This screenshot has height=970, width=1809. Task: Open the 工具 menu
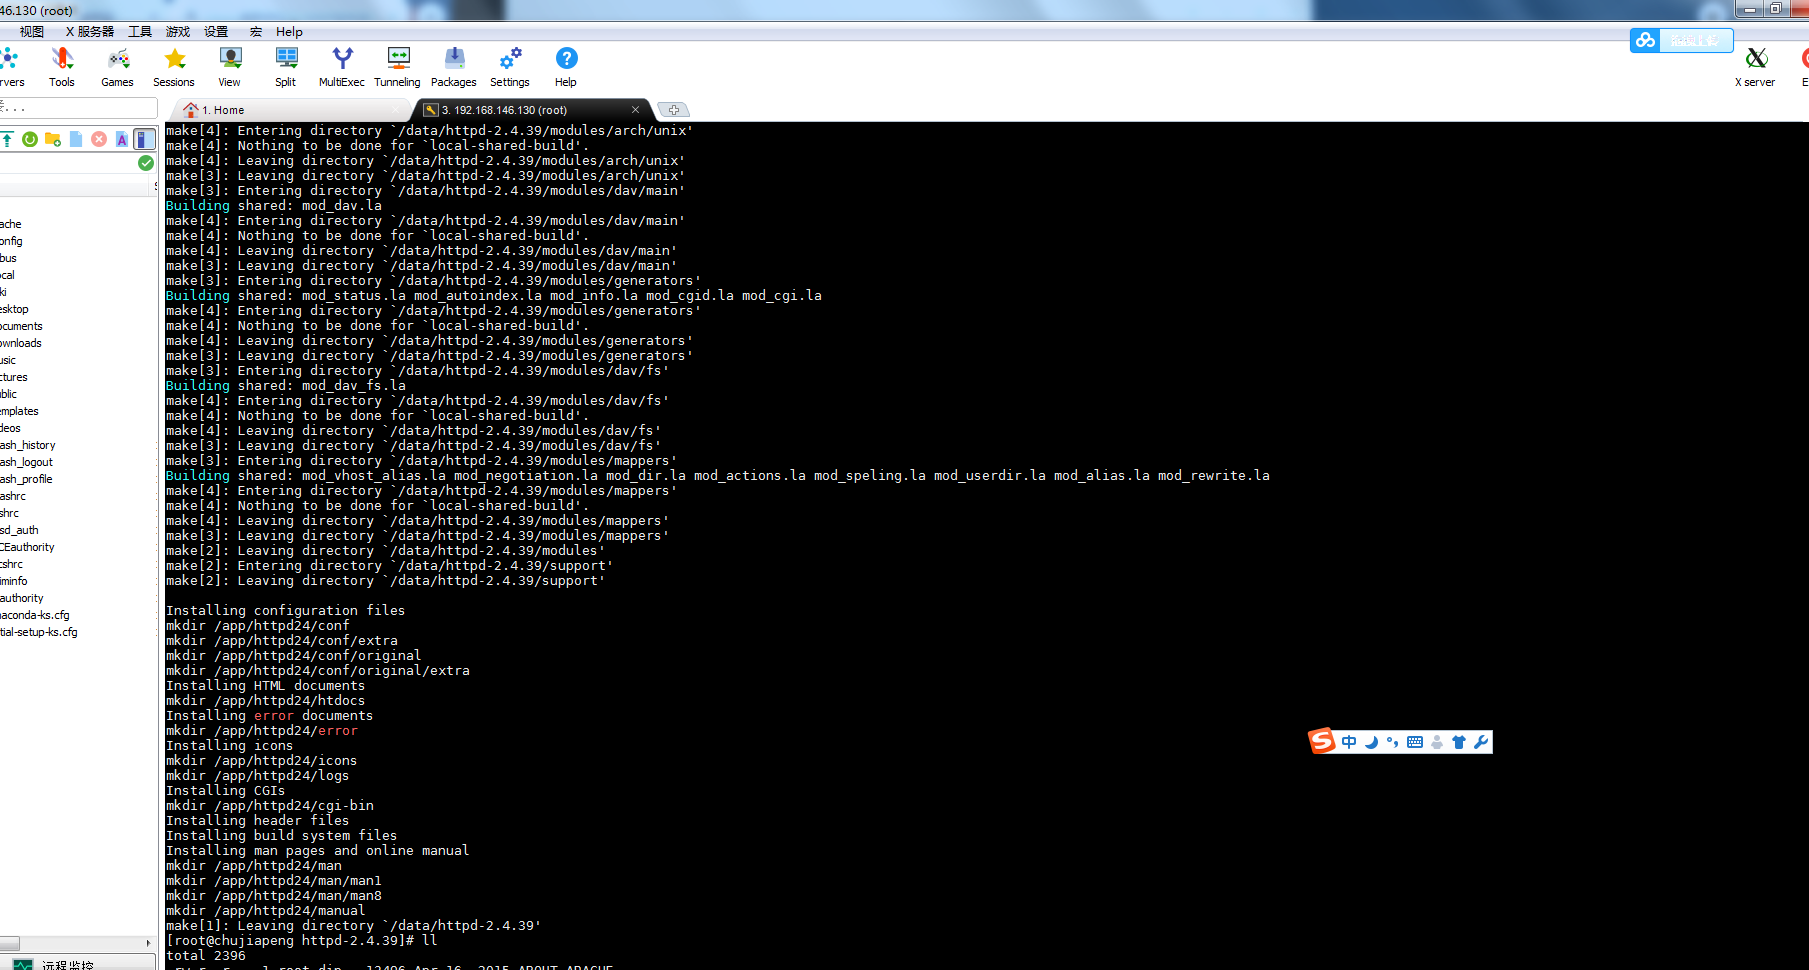point(140,32)
